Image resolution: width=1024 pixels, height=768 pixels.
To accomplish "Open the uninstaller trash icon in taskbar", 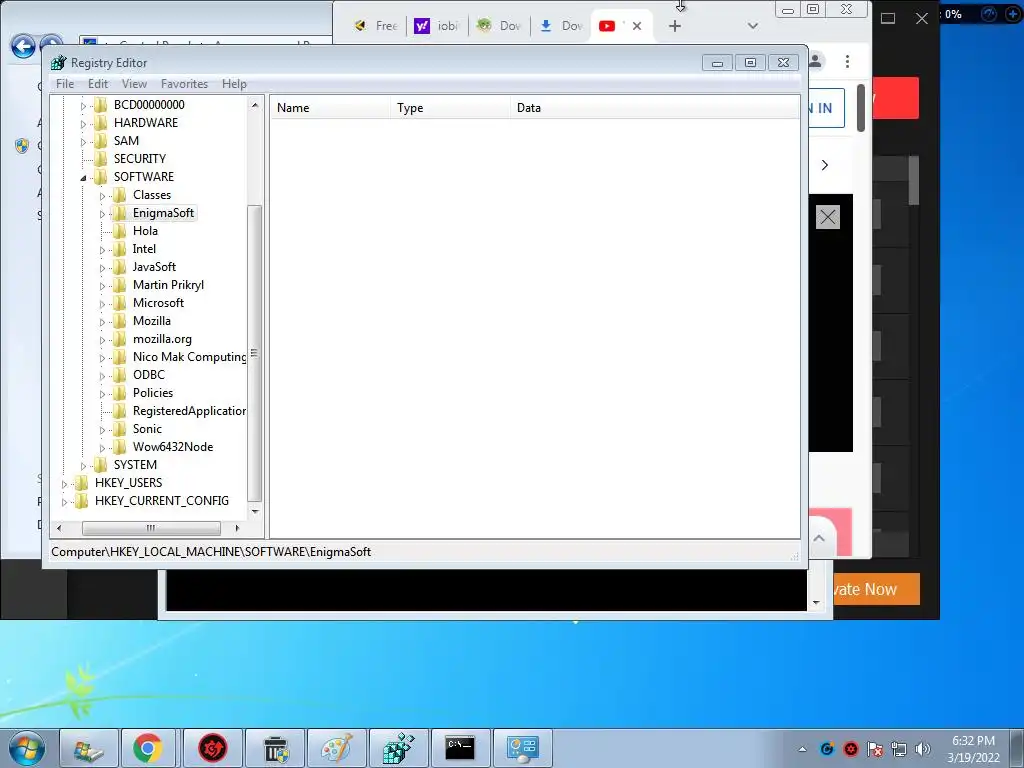I will [x=276, y=748].
